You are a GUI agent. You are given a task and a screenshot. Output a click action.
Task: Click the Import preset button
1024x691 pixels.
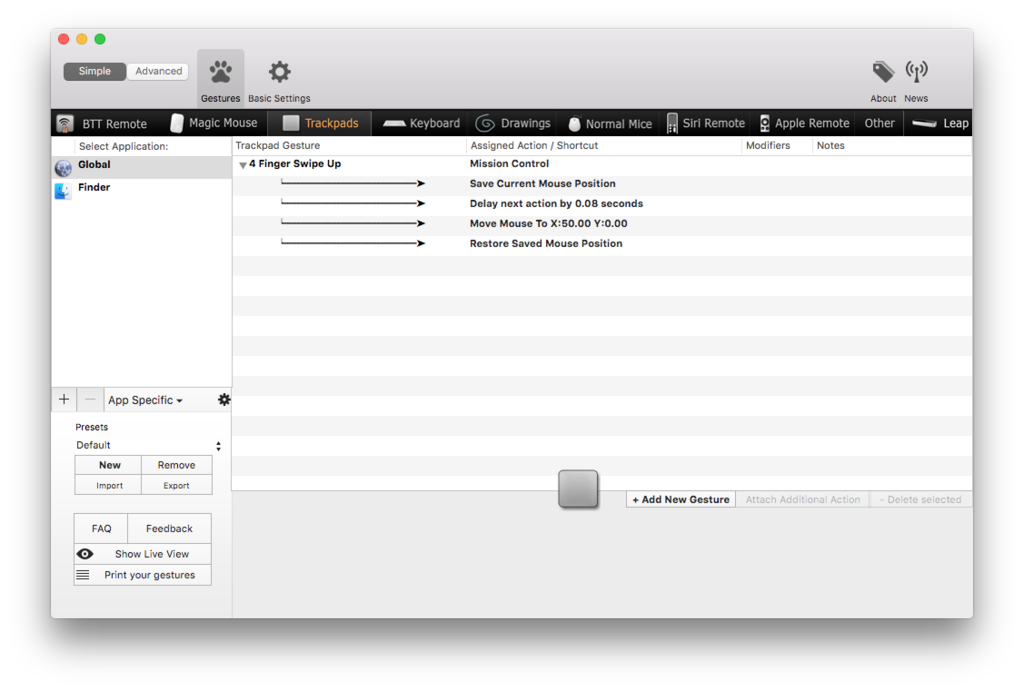click(x=109, y=485)
